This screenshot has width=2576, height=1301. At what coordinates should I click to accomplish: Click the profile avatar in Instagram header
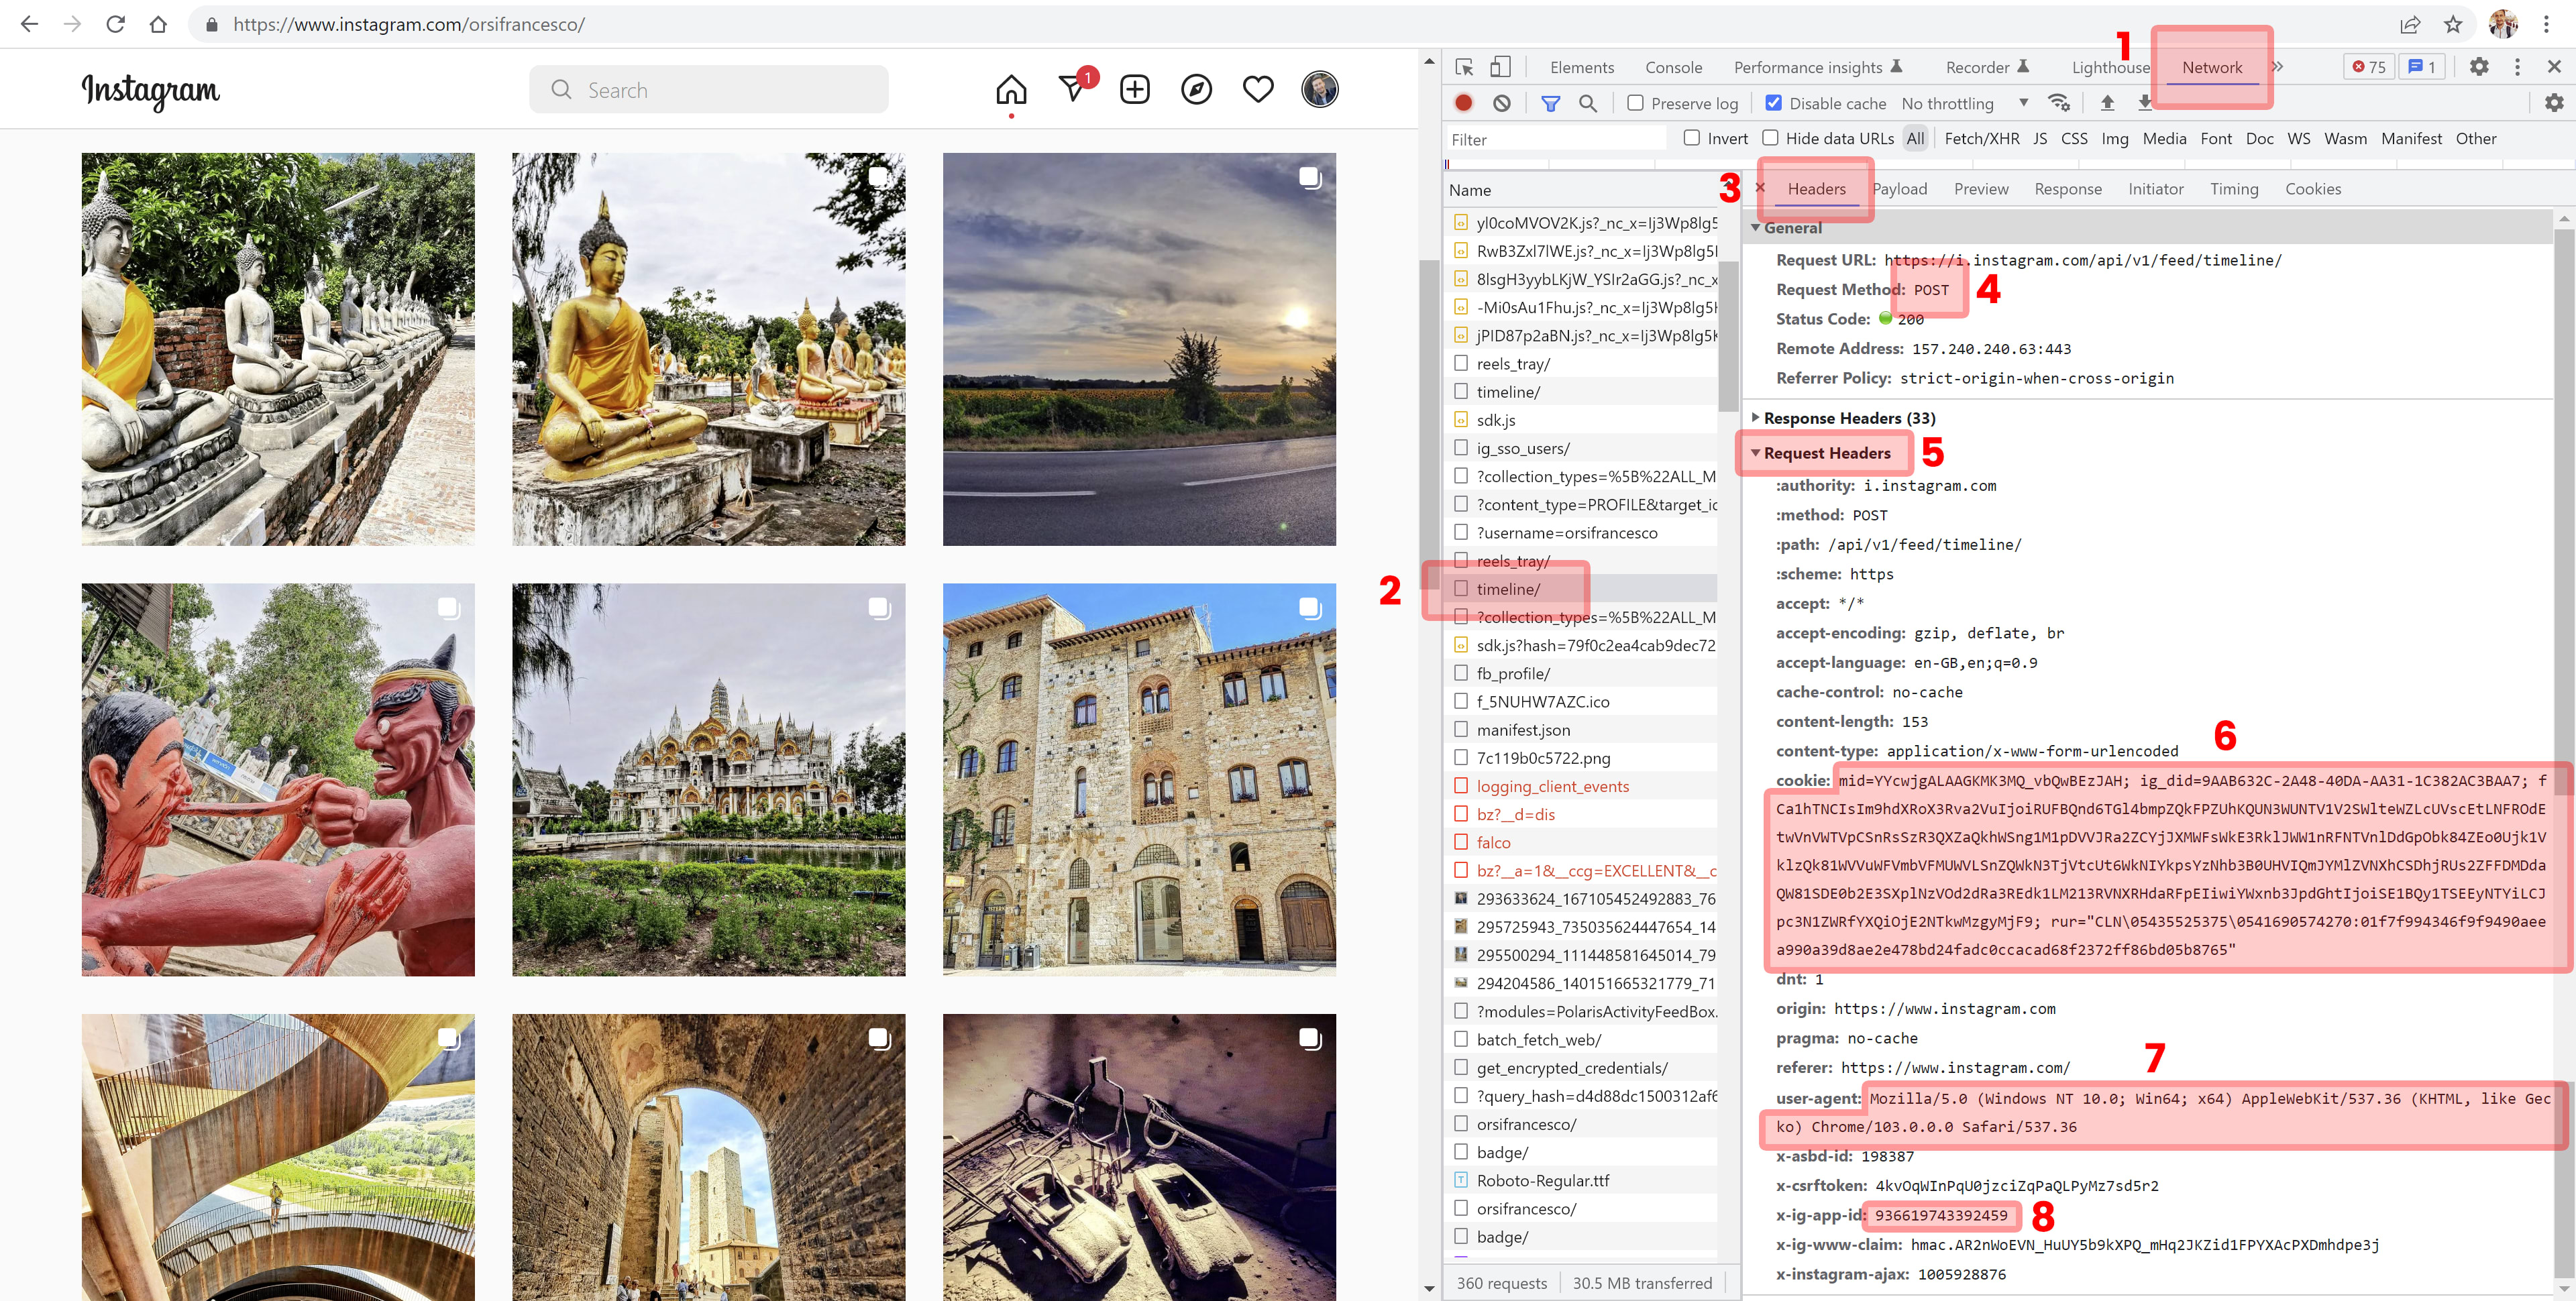1319,90
